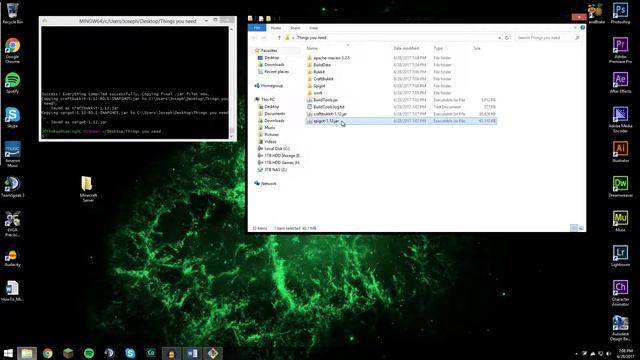Open the View ribbon tab
This screenshot has width=640, height=360.
pos(313,28)
